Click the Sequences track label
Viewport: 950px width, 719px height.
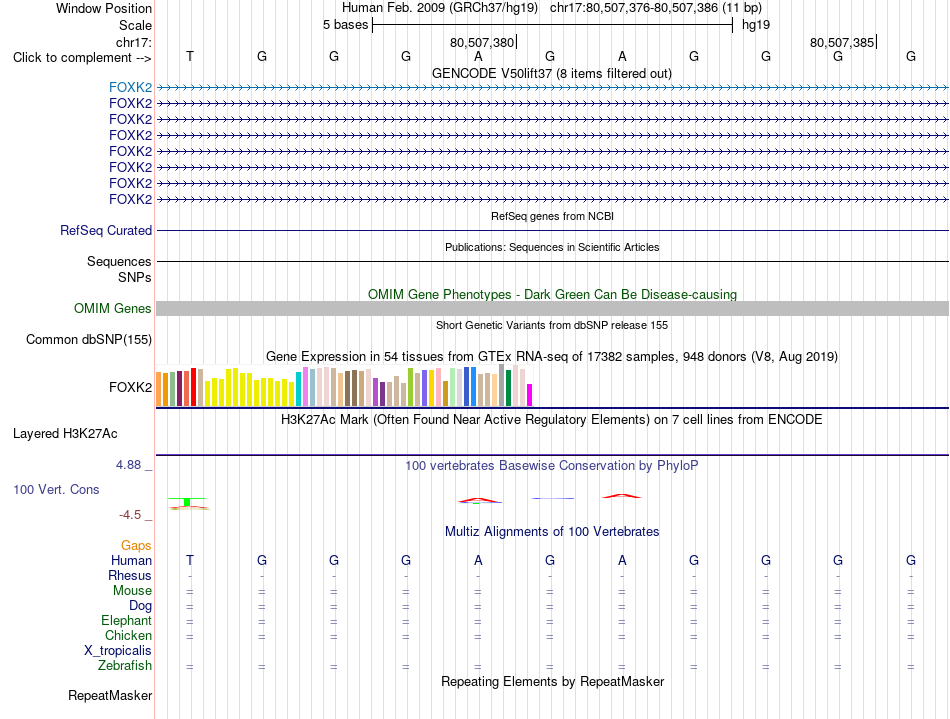click(119, 261)
